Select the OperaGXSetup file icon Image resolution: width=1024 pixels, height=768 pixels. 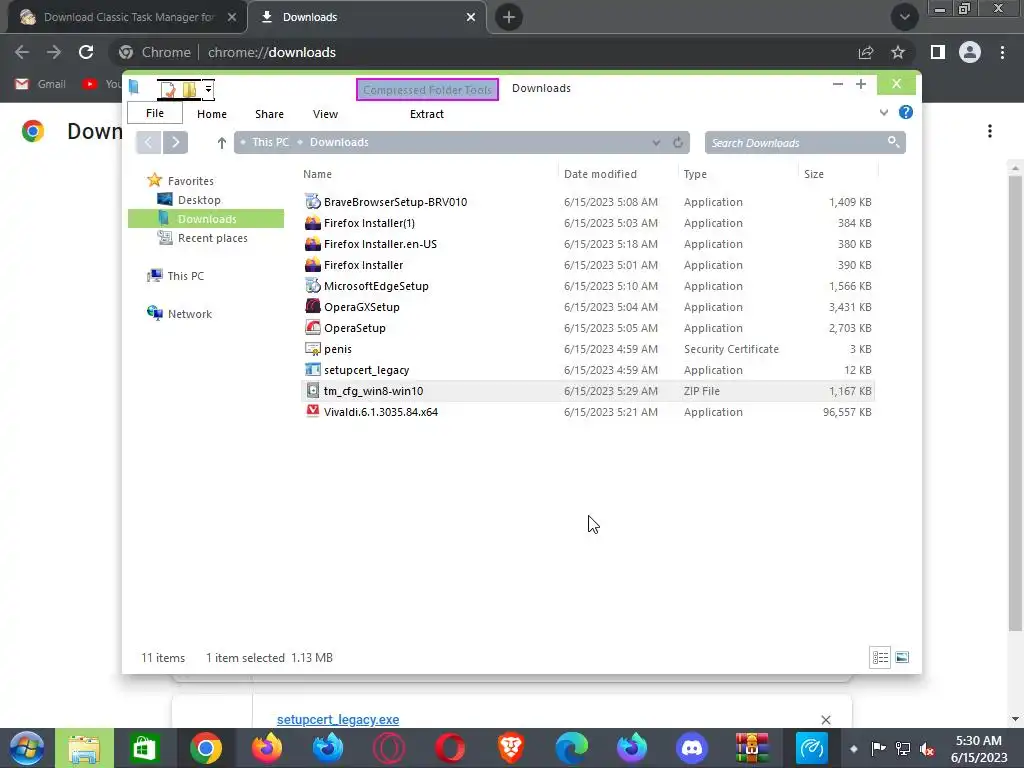tap(313, 306)
